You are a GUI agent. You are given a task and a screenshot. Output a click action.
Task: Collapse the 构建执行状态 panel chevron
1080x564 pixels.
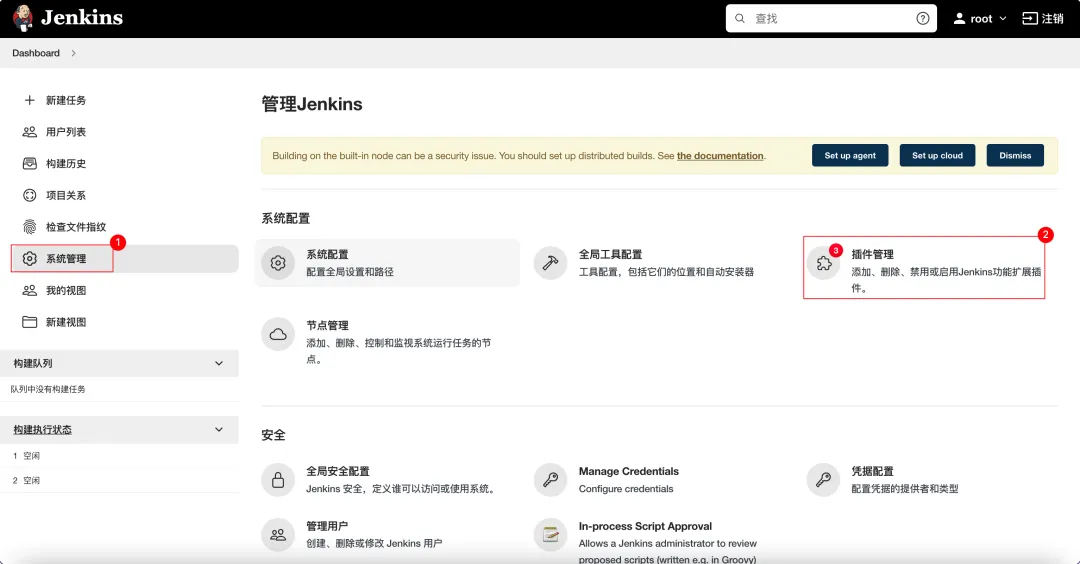click(x=219, y=430)
